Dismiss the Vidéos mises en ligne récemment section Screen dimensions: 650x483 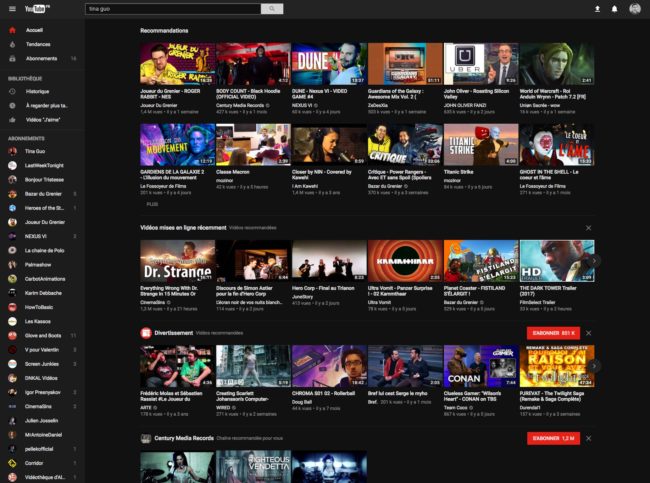[x=588, y=228]
